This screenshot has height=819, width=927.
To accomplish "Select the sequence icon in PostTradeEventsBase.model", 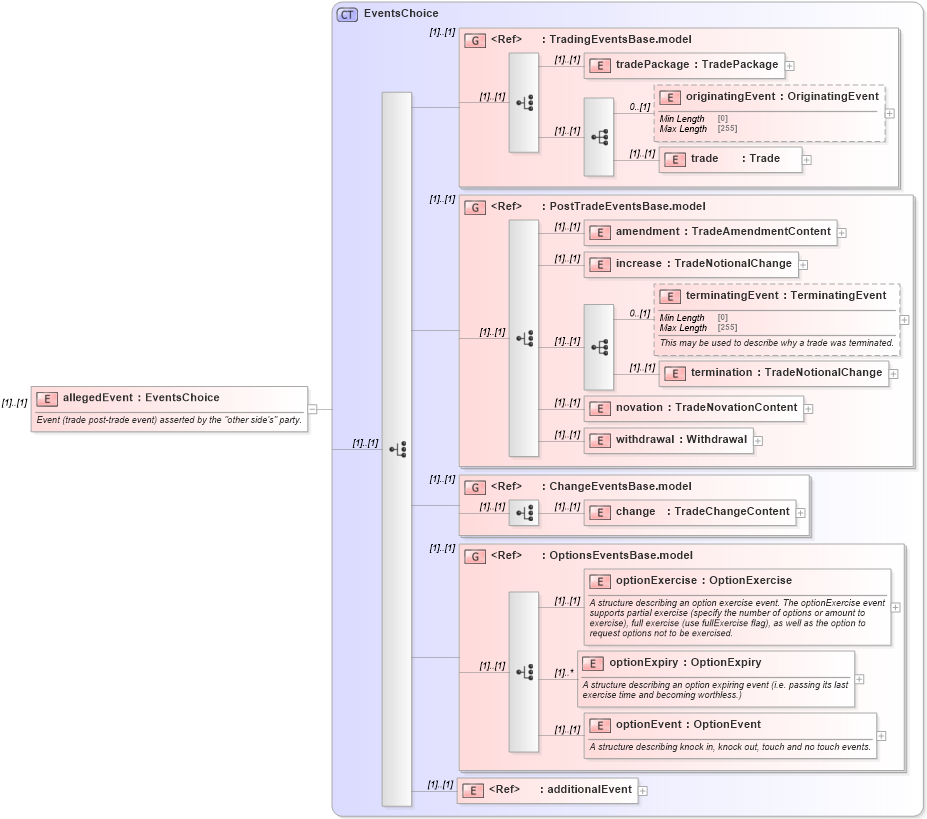I will (523, 337).
